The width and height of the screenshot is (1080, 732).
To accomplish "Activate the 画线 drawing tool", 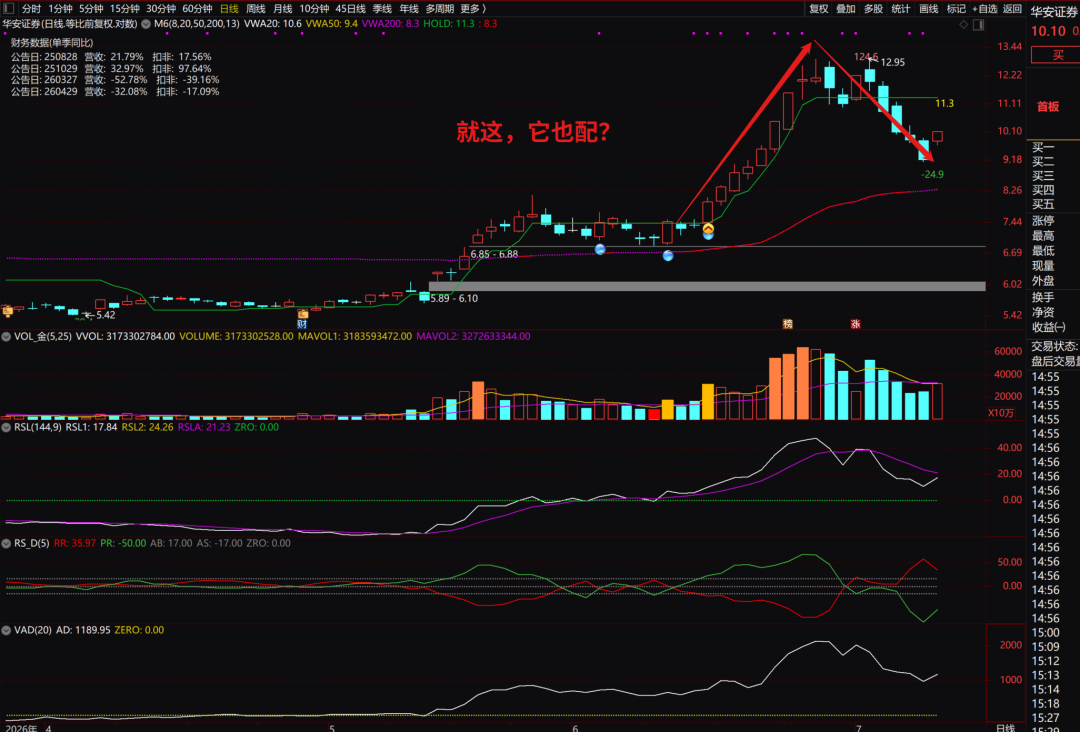I will point(928,9).
